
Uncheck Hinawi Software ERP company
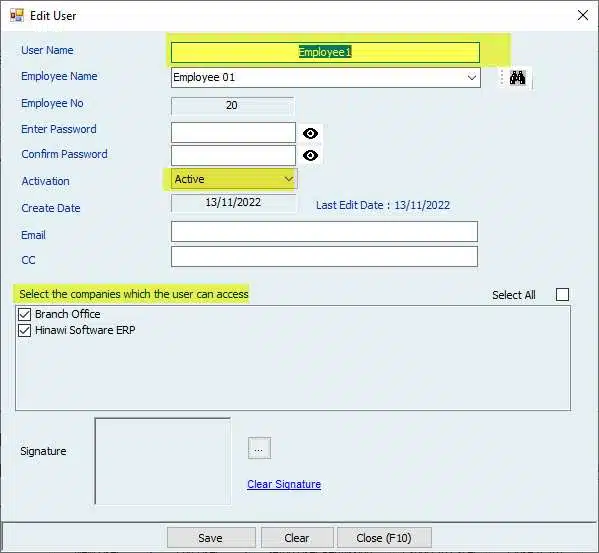[x=24, y=330]
